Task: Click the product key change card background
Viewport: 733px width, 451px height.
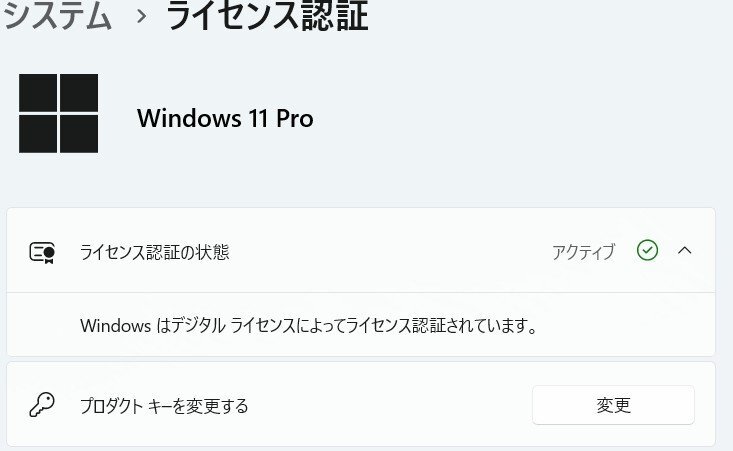Action: (361, 404)
